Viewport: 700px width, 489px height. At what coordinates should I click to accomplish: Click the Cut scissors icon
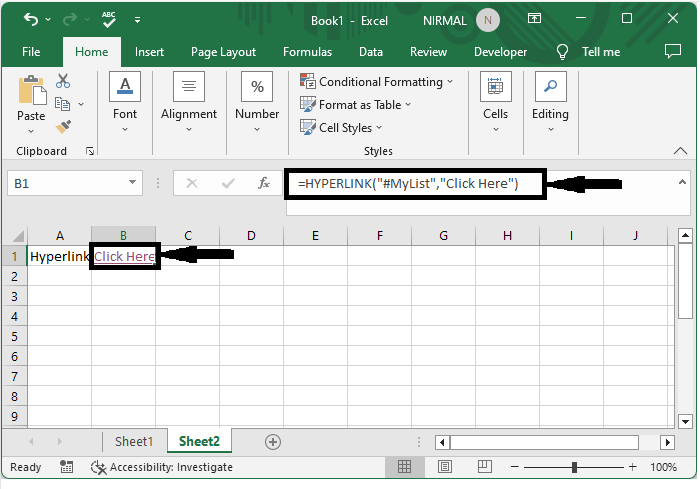point(63,81)
